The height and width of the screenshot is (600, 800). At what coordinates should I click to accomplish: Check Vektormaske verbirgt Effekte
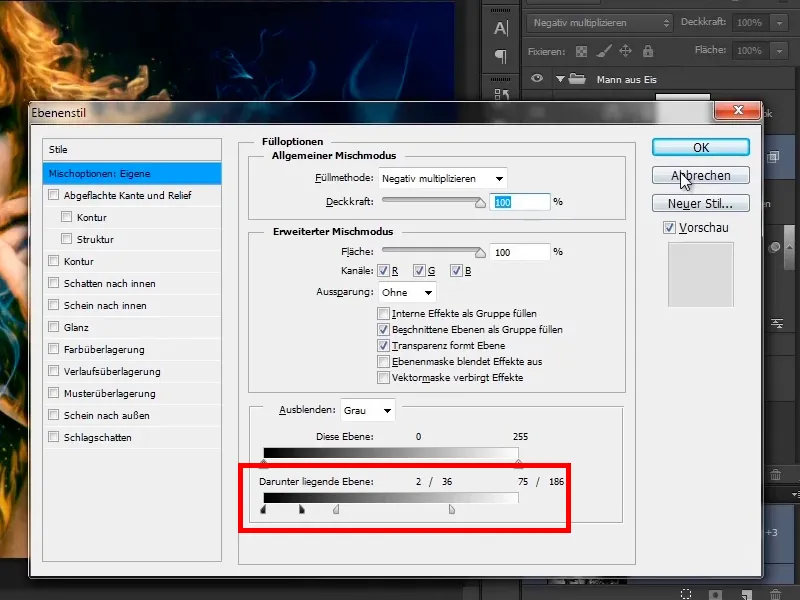[x=383, y=378]
